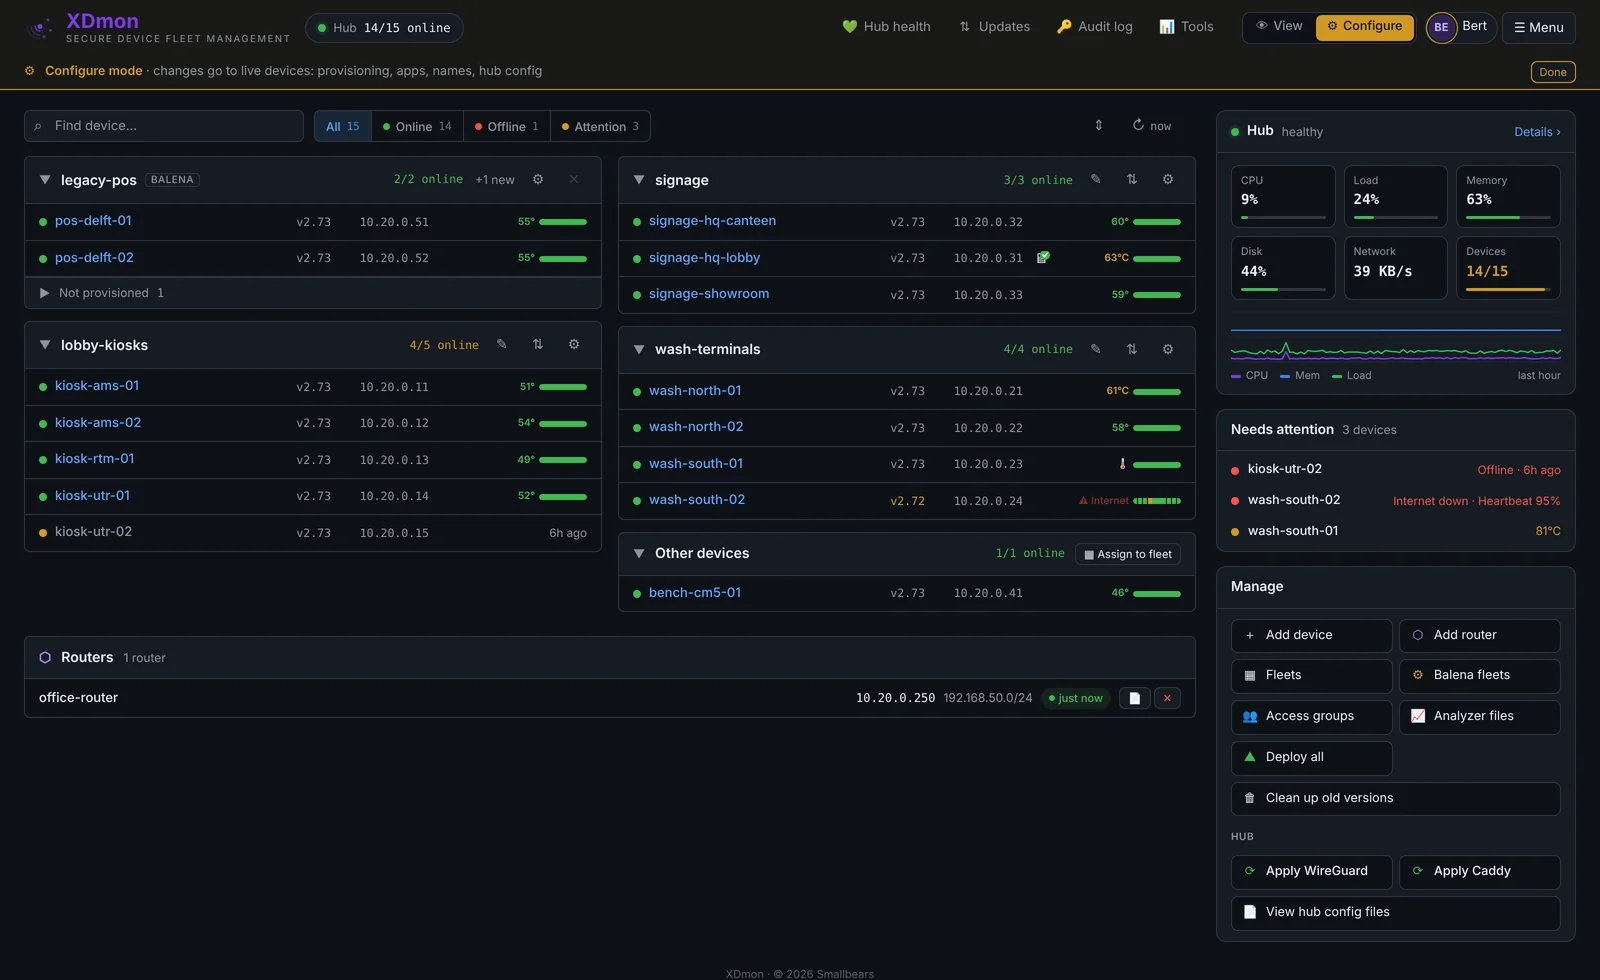Image resolution: width=1600 pixels, height=980 pixels.
Task: Collapse Other devices section
Action: (x=639, y=554)
